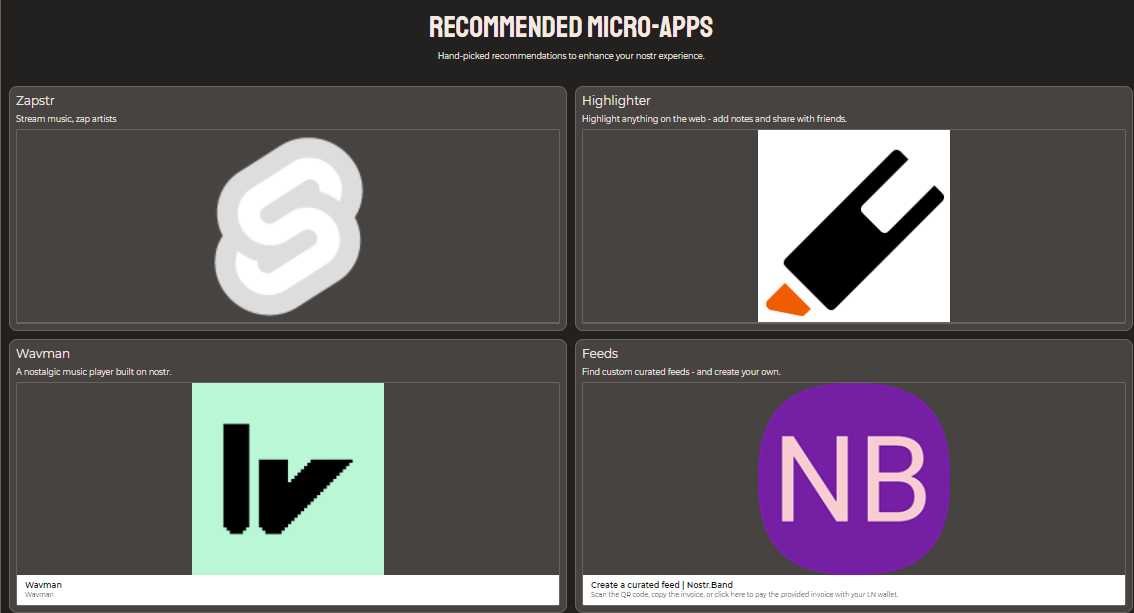The width and height of the screenshot is (1134, 613).
Task: Click the 'Recommended Micro-Apps' heading
Action: [571, 27]
